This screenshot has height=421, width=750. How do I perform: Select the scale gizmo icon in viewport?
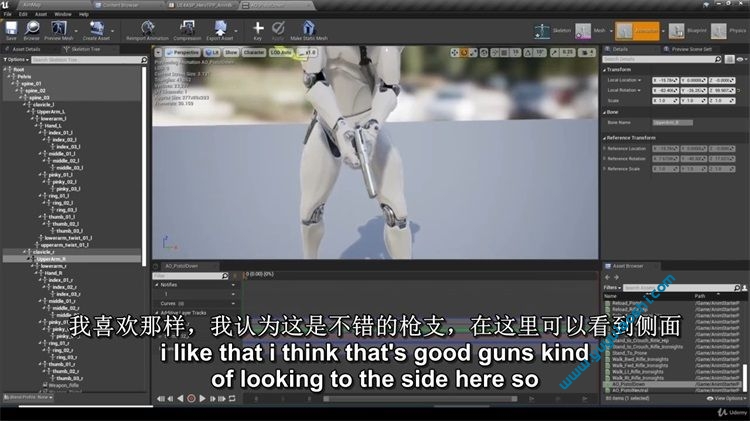point(473,53)
